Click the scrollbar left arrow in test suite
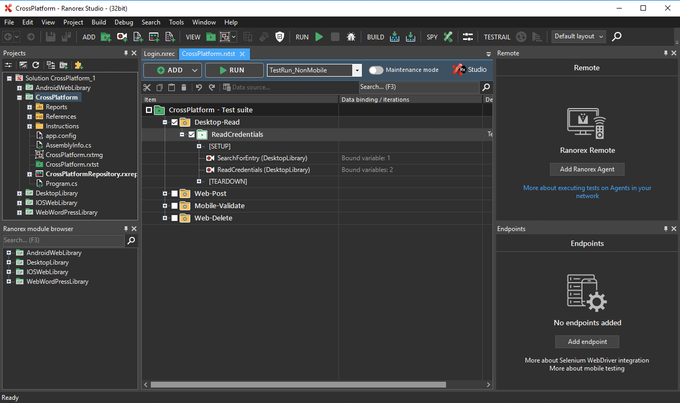Screen dimensions: 680x403 (146, 385)
